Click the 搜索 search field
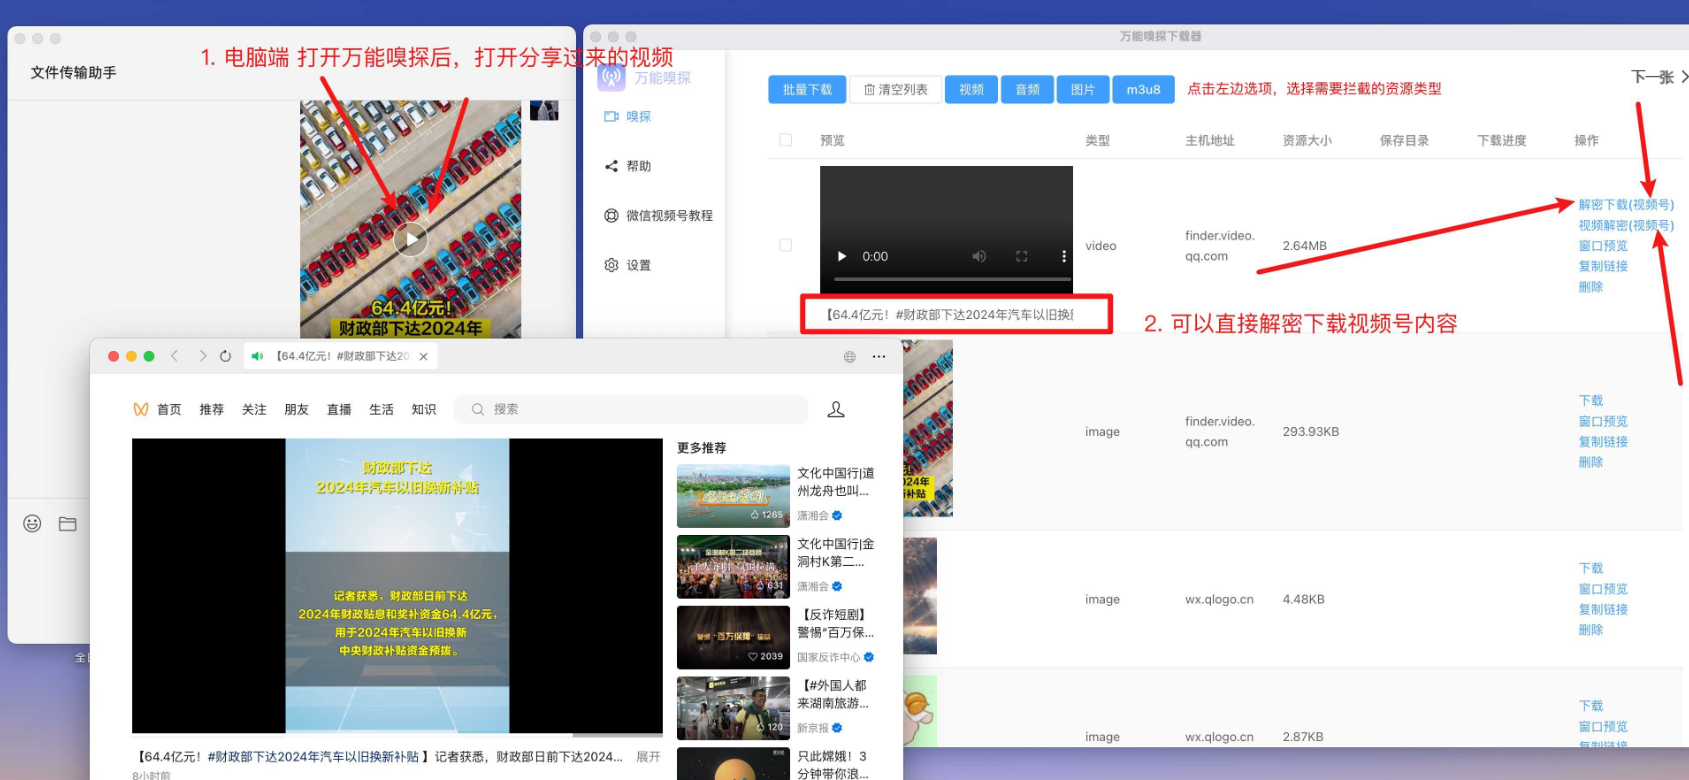The height and width of the screenshot is (780, 1689). (631, 409)
